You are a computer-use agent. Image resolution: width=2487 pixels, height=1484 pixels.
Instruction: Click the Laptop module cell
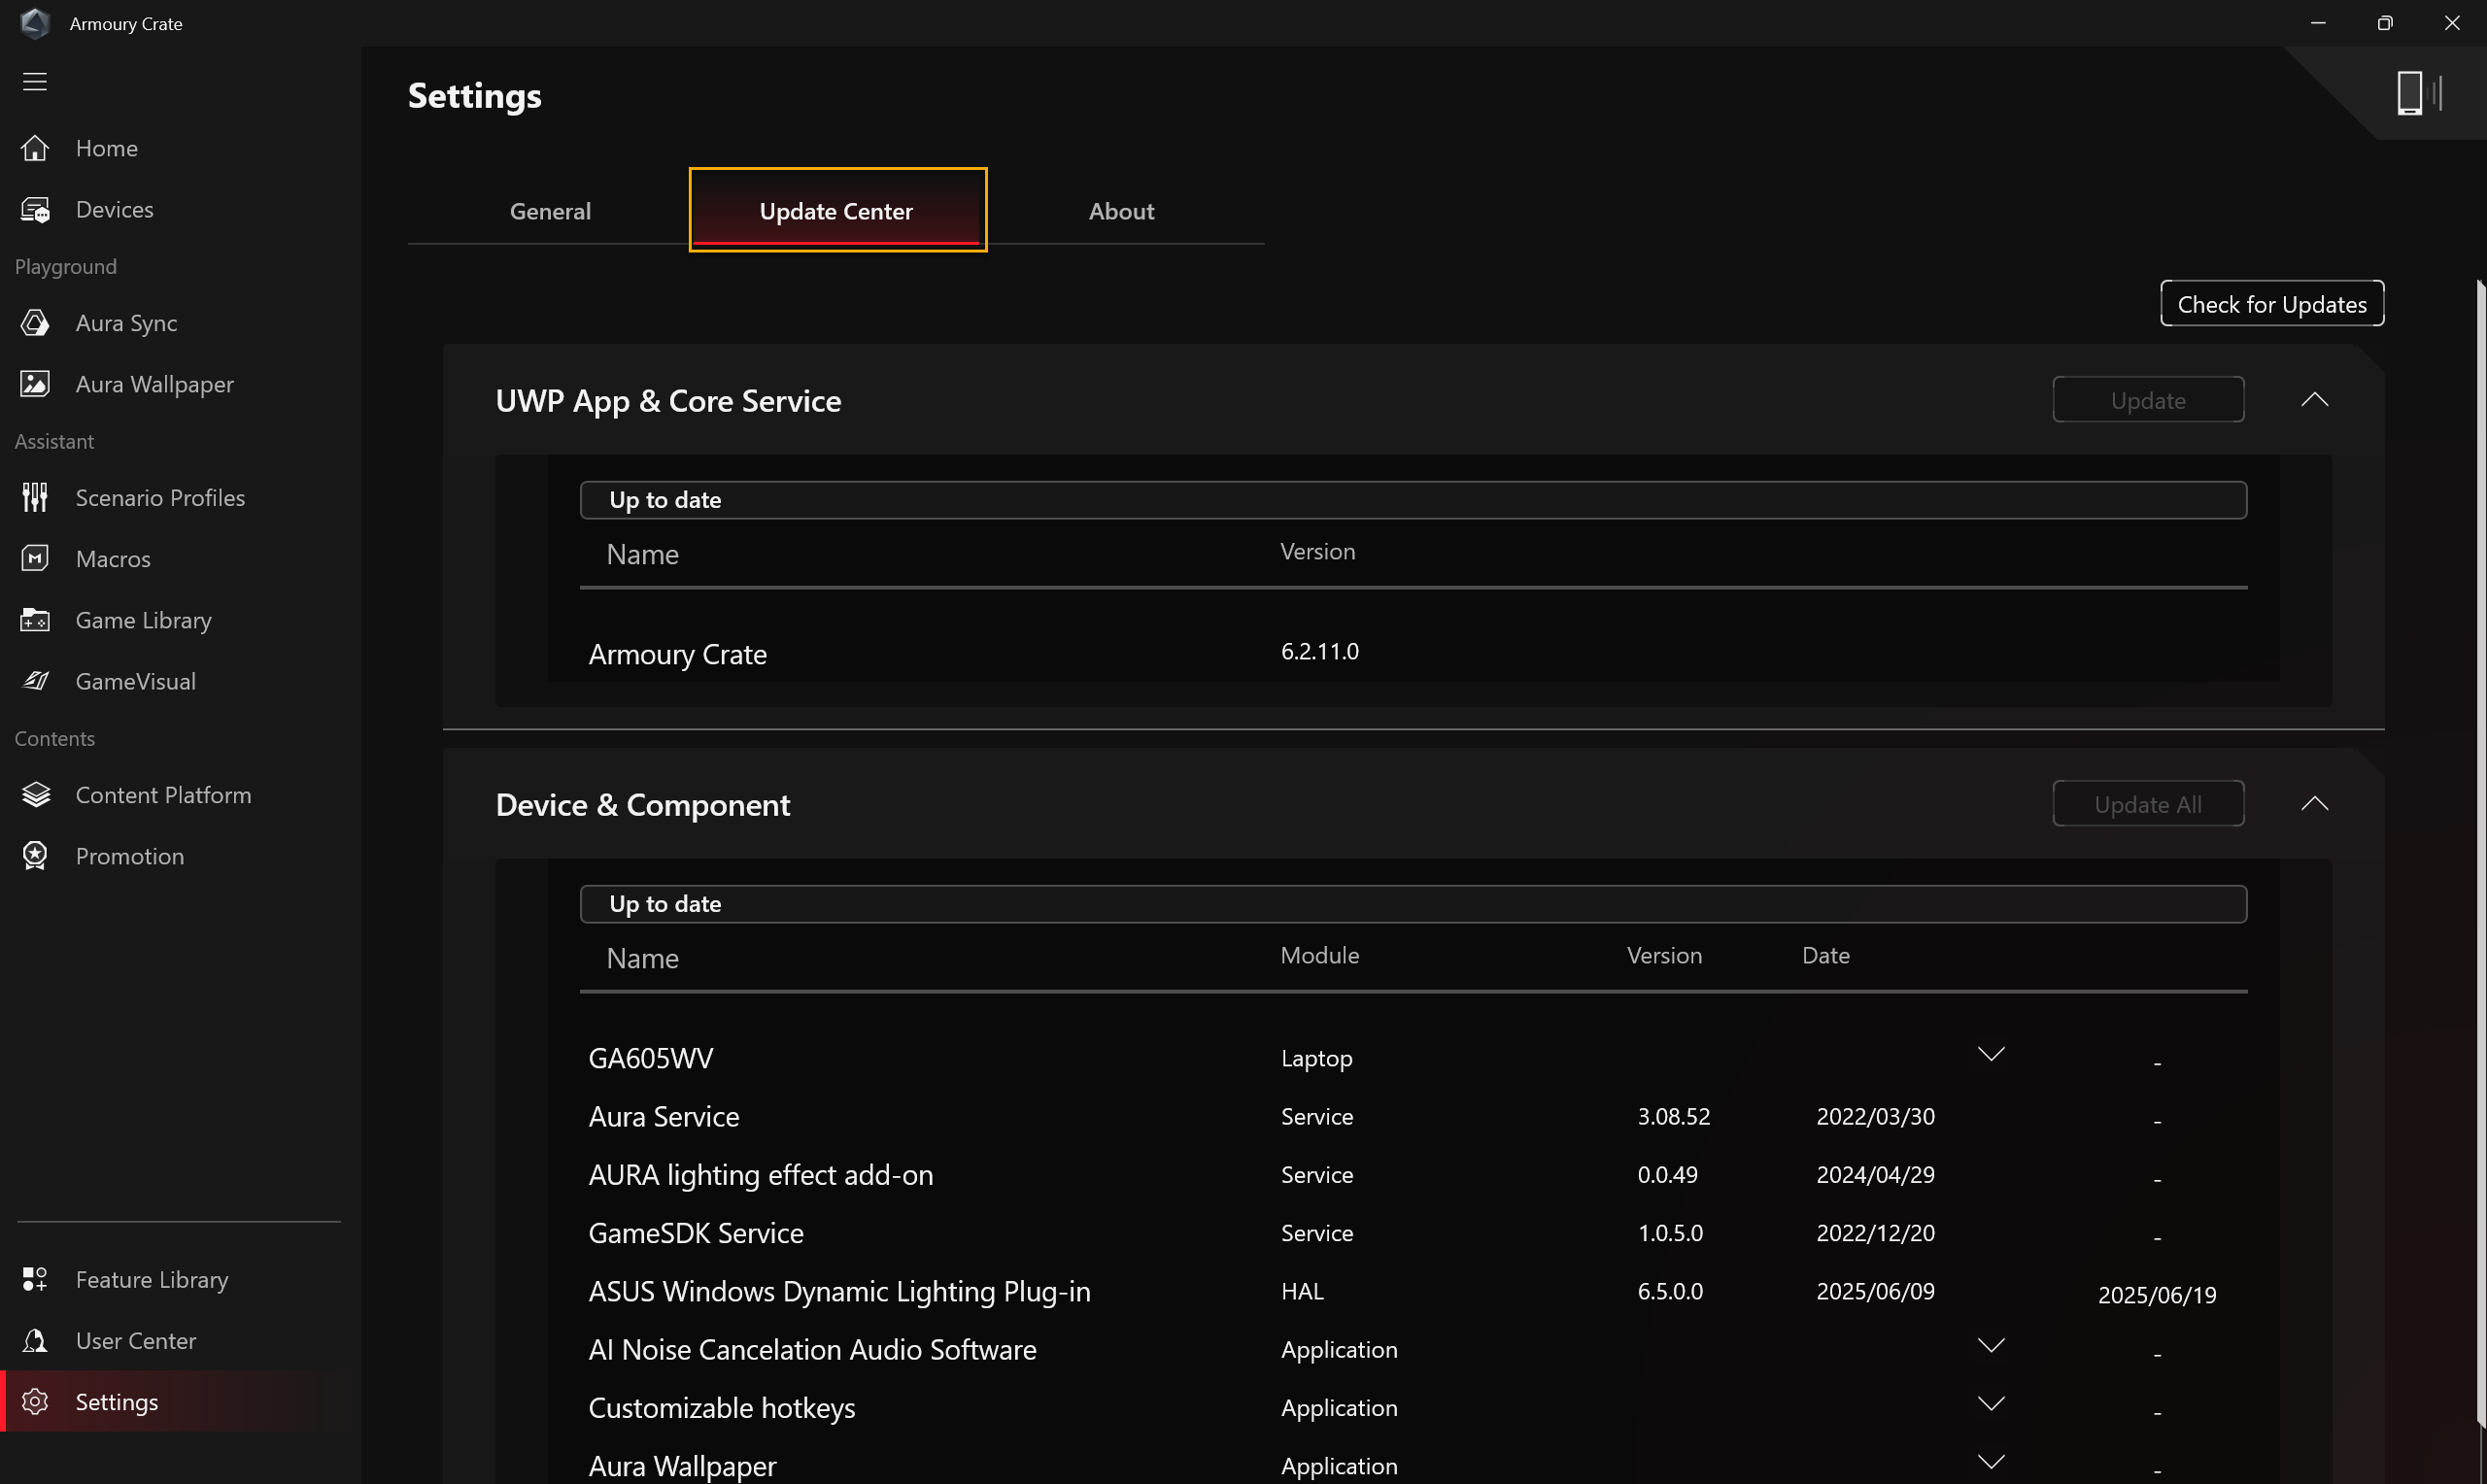click(x=1316, y=1058)
